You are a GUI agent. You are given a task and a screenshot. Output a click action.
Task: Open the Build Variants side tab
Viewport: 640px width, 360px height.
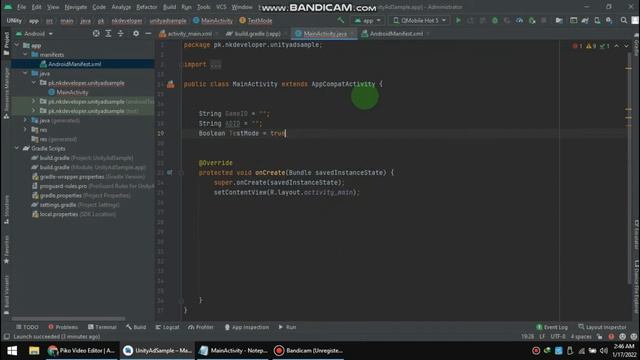click(6, 295)
